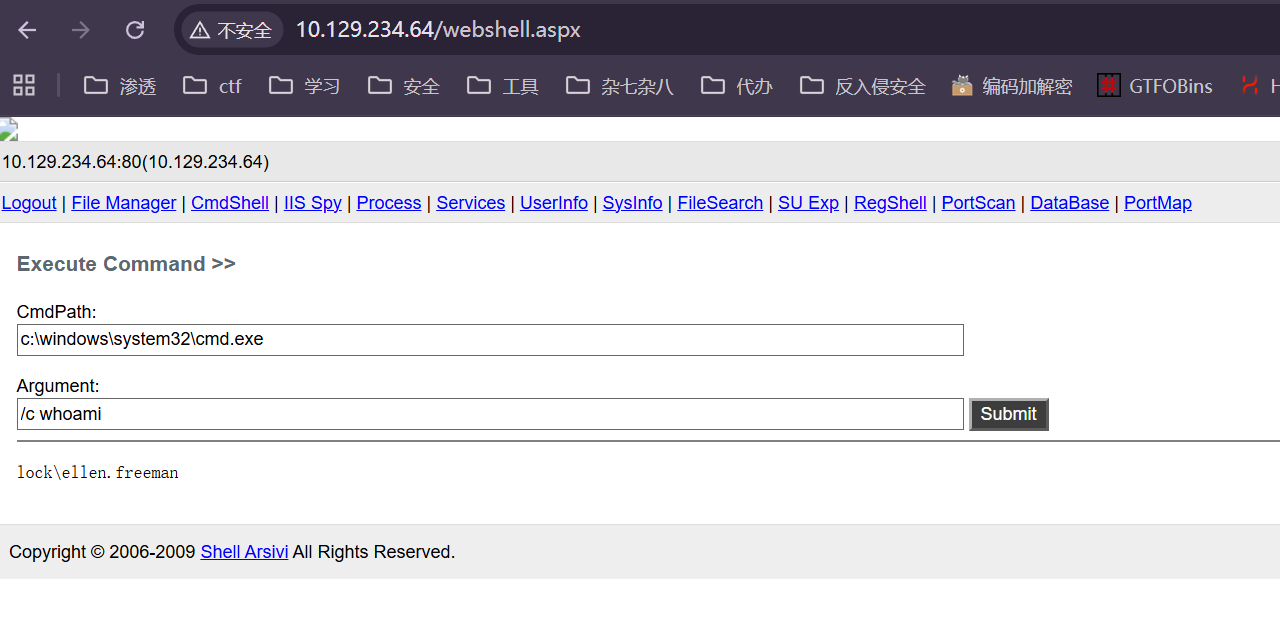Open the 渗透 bookmarks folder
Image resolution: width=1280 pixels, height=641 pixels.
pyautogui.click(x=121, y=86)
